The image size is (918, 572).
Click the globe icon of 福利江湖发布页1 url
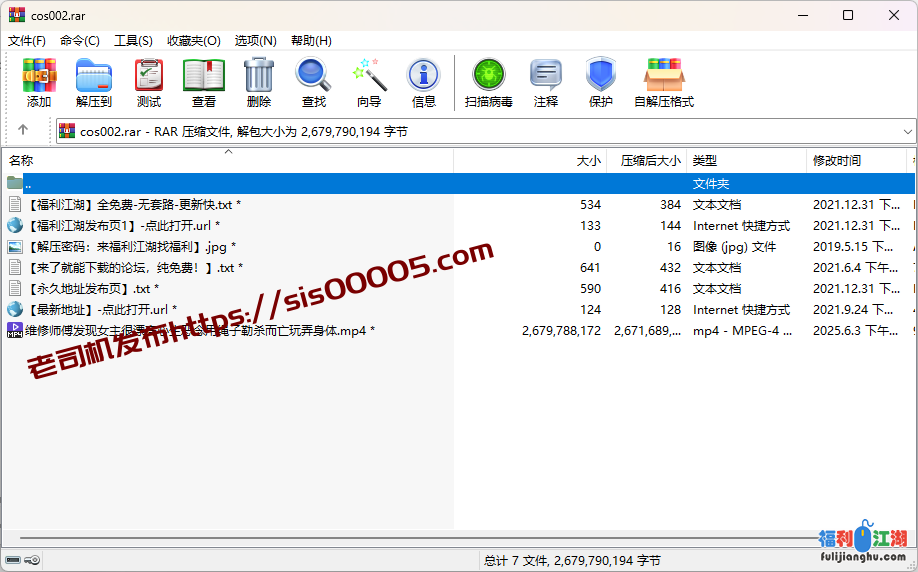[15, 225]
